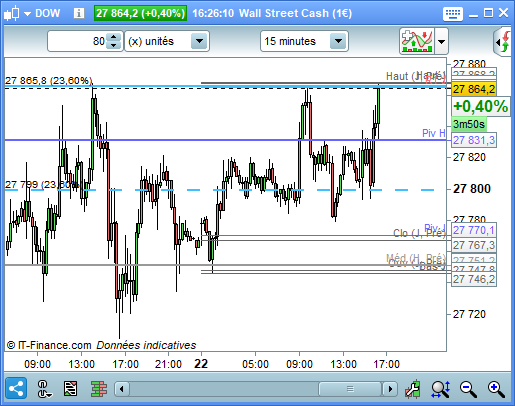Click the yellow 27 864,2 price label

[474, 89]
